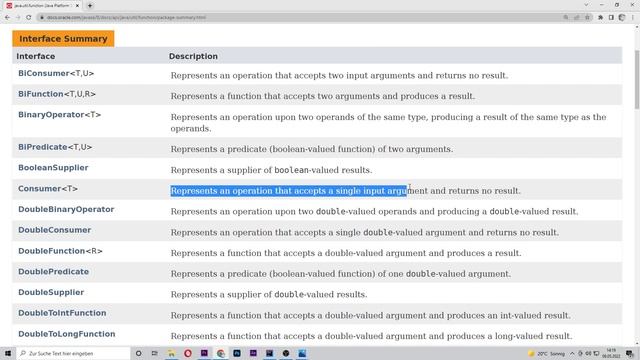The width and height of the screenshot is (640, 360).
Task: Open the Opera browser taskbar icon
Action: click(188, 353)
